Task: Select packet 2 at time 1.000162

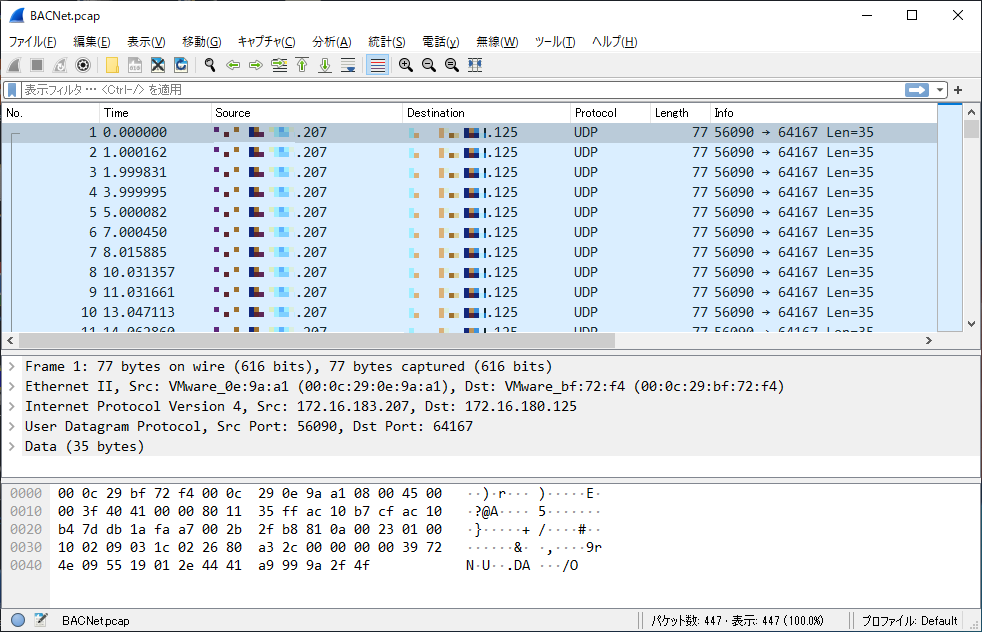Action: tap(470, 152)
